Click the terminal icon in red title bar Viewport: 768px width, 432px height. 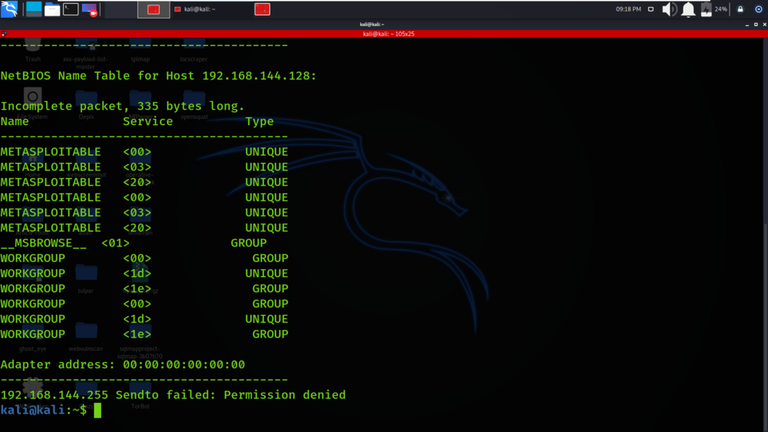(4, 34)
